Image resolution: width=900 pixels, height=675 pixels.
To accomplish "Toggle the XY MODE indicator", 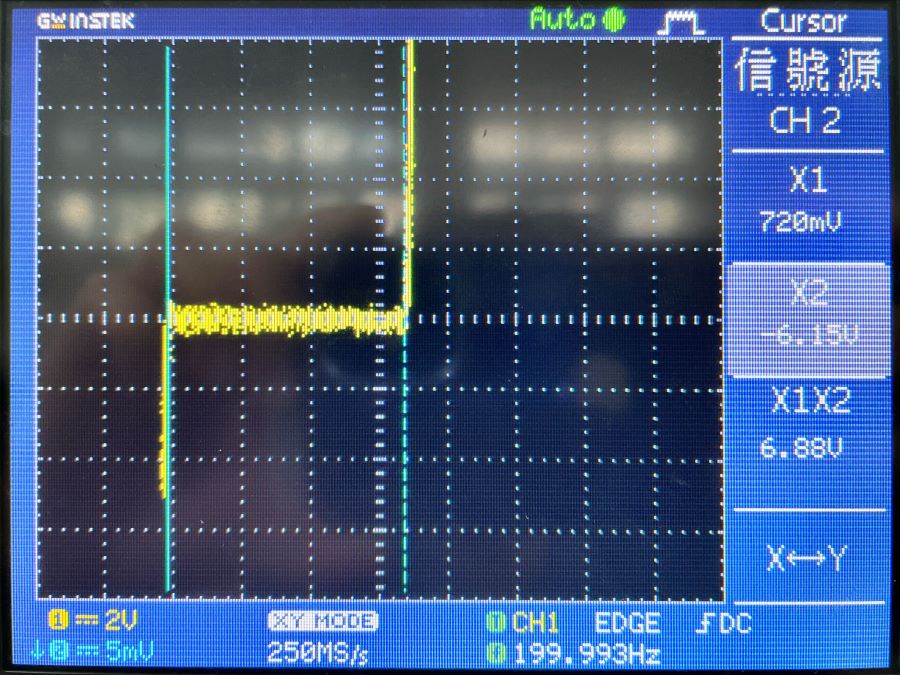I will click(x=322, y=622).
